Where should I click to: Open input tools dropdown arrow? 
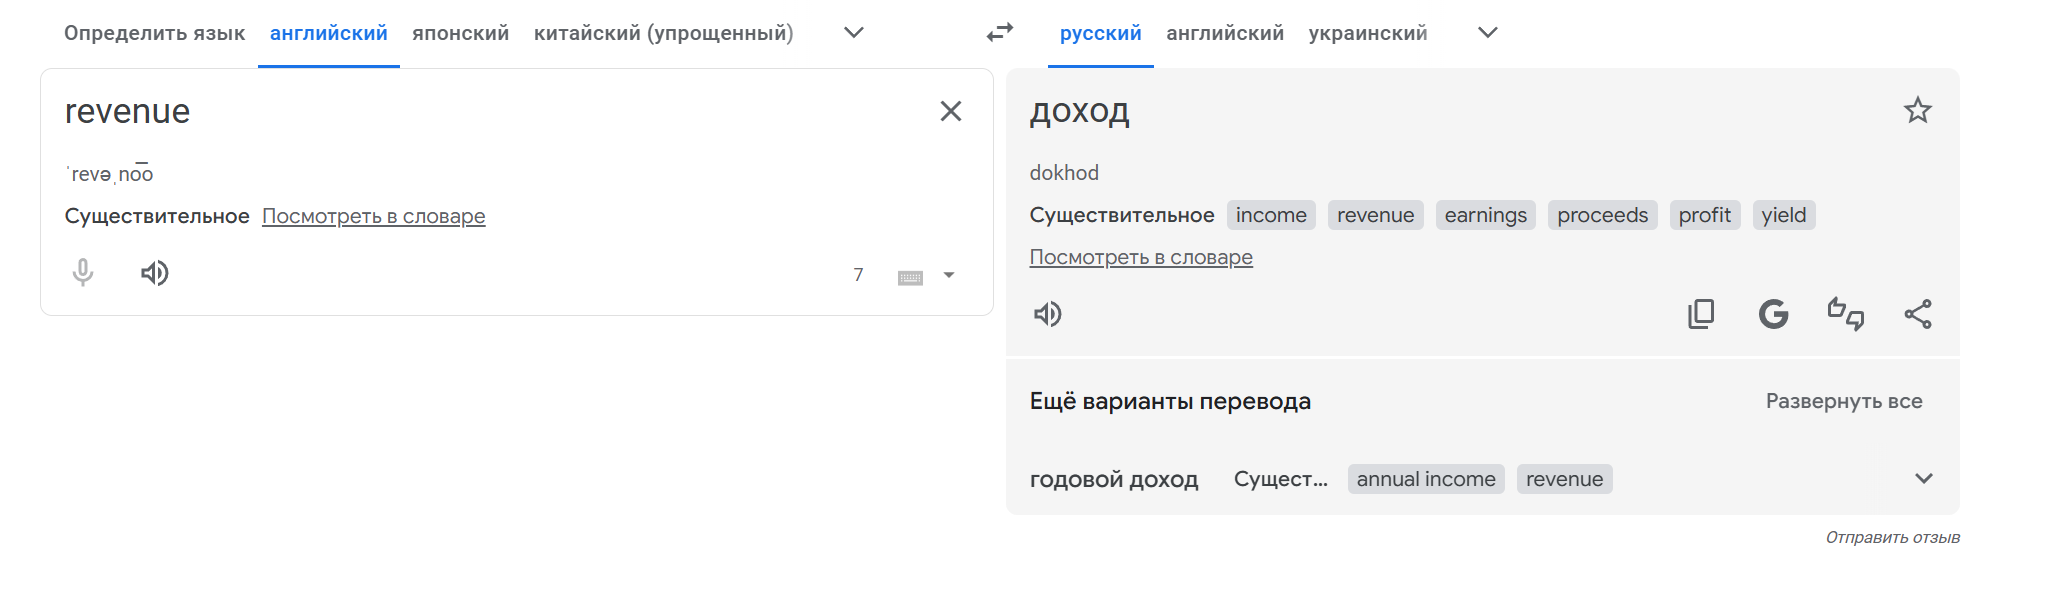tap(949, 275)
